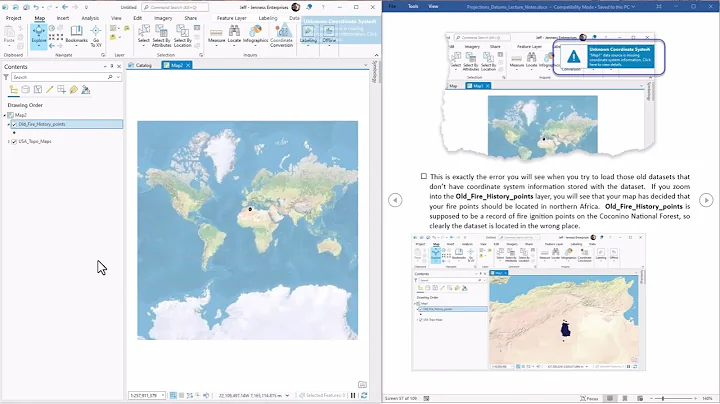Image resolution: width=720 pixels, height=404 pixels.
Task: Open the Infographics tool
Action: pos(255,34)
